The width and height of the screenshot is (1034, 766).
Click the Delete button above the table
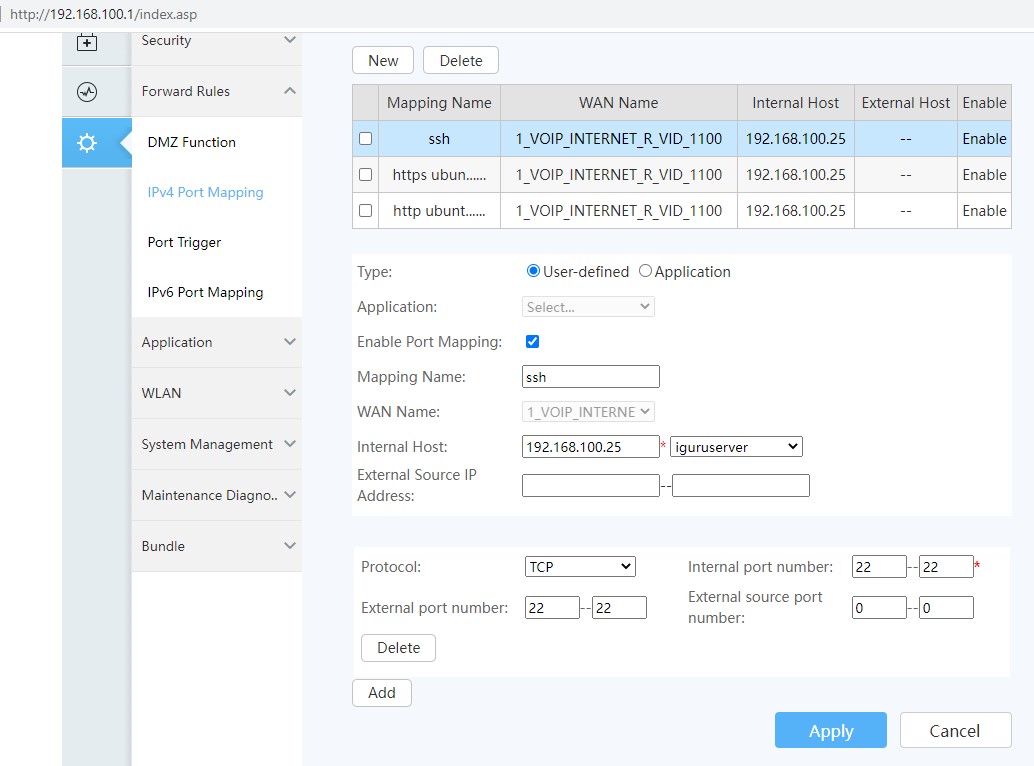tap(460, 61)
